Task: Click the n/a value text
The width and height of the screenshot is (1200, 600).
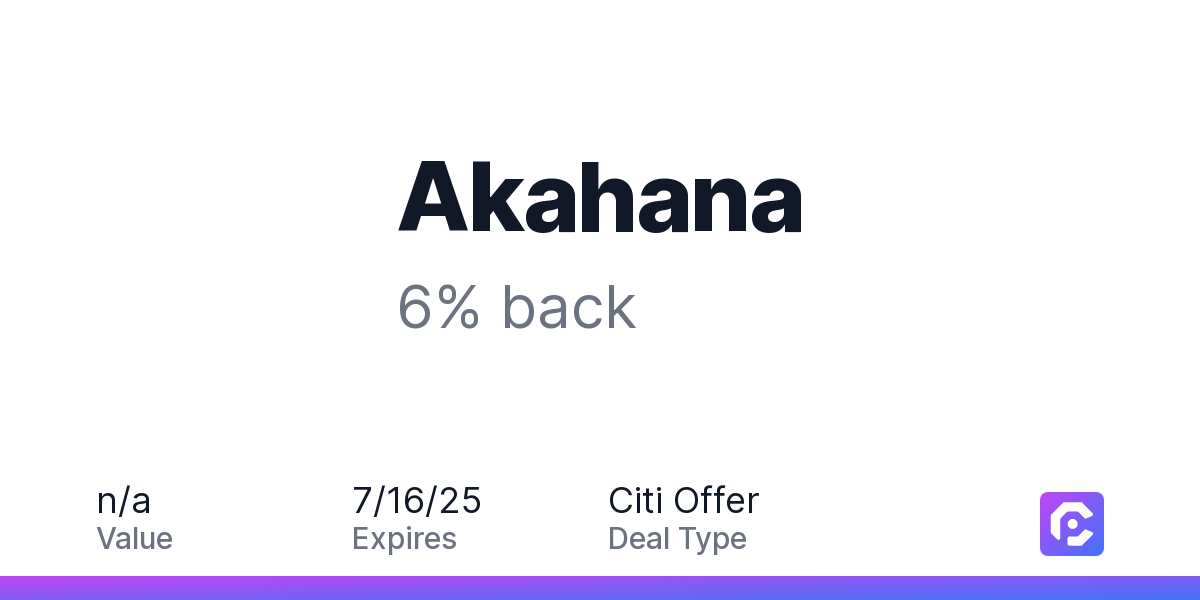Action: (x=124, y=501)
